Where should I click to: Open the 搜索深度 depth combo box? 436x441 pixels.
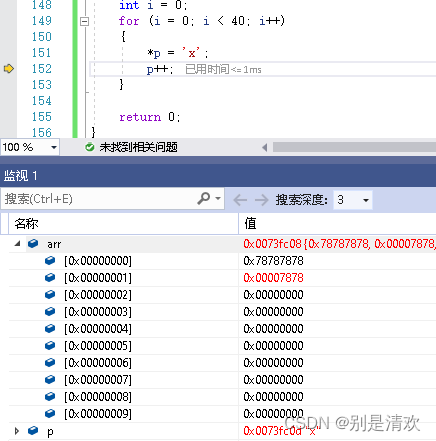point(353,200)
